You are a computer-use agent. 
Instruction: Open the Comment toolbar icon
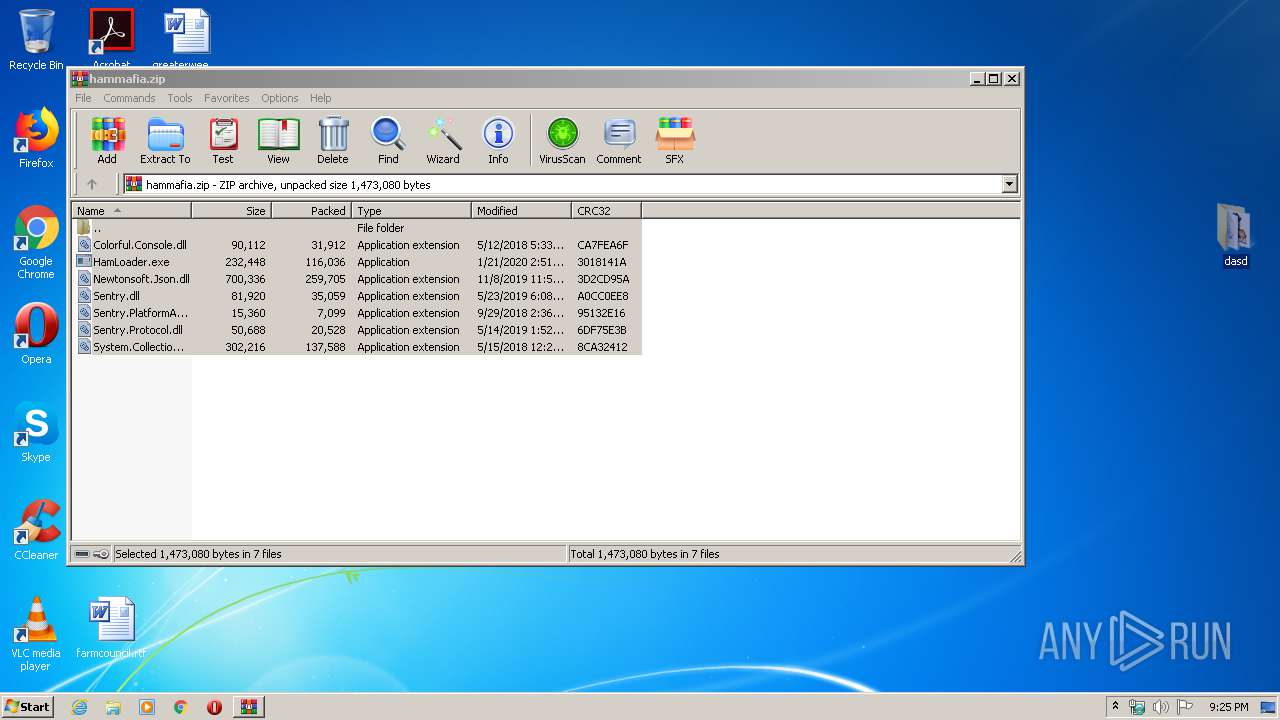coord(619,141)
